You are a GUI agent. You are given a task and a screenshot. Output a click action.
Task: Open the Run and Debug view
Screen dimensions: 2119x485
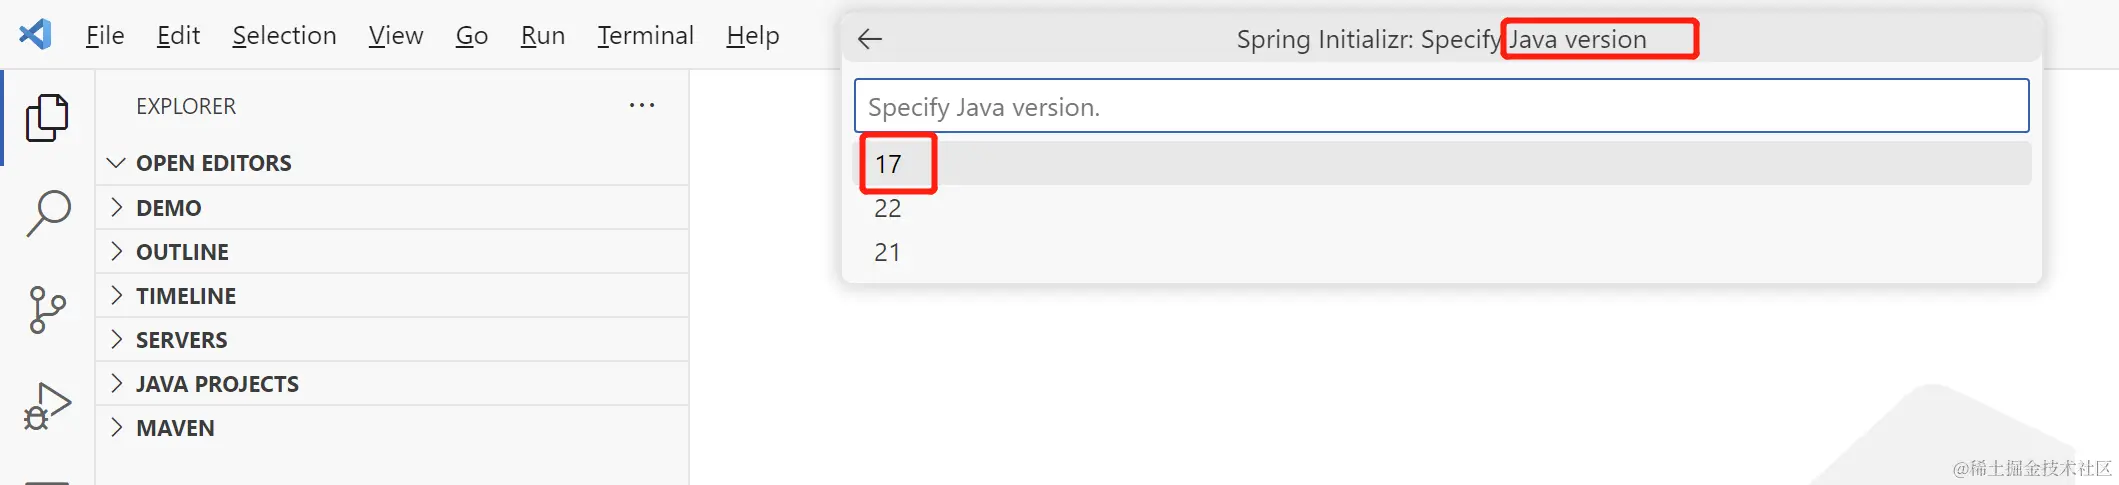pos(47,406)
